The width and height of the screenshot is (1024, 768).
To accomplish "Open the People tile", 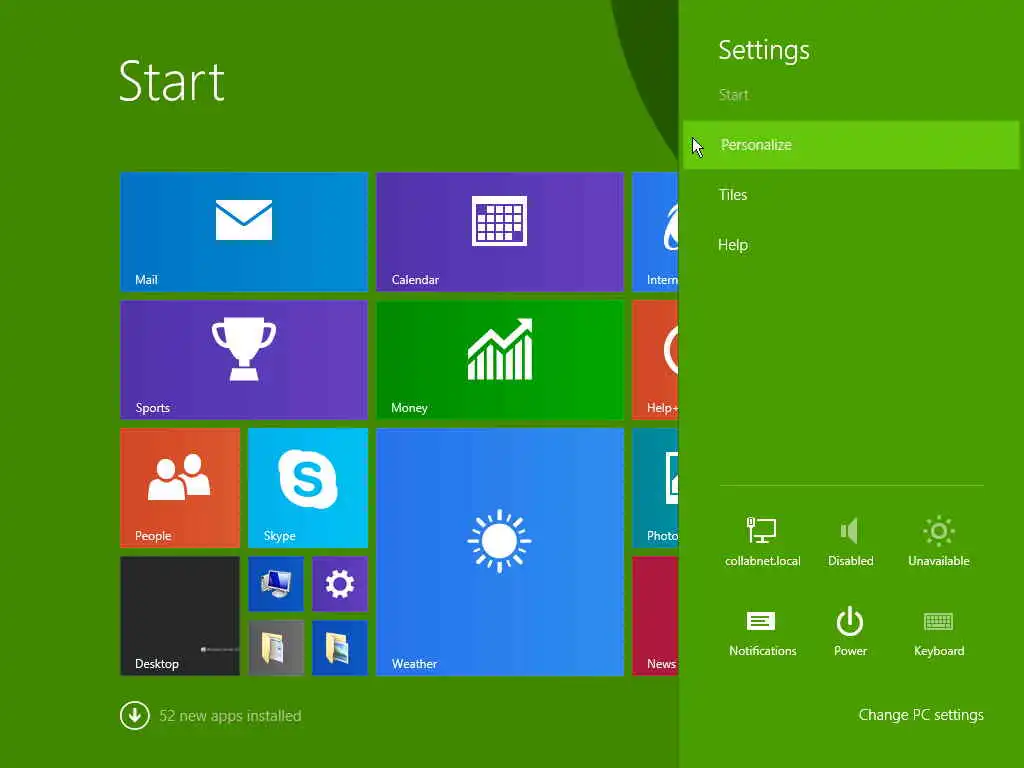I will tap(180, 488).
